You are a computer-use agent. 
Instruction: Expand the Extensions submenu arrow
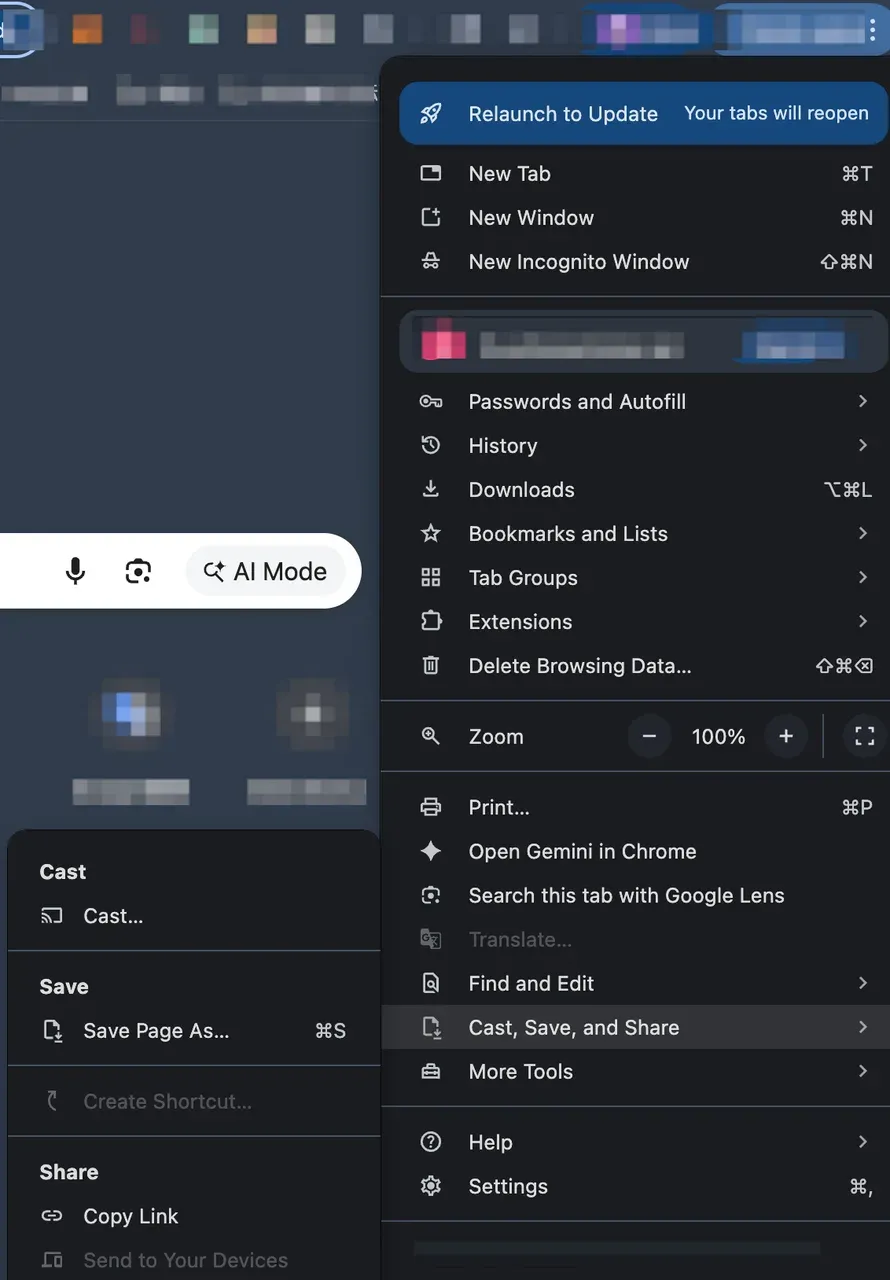pyautogui.click(x=862, y=622)
